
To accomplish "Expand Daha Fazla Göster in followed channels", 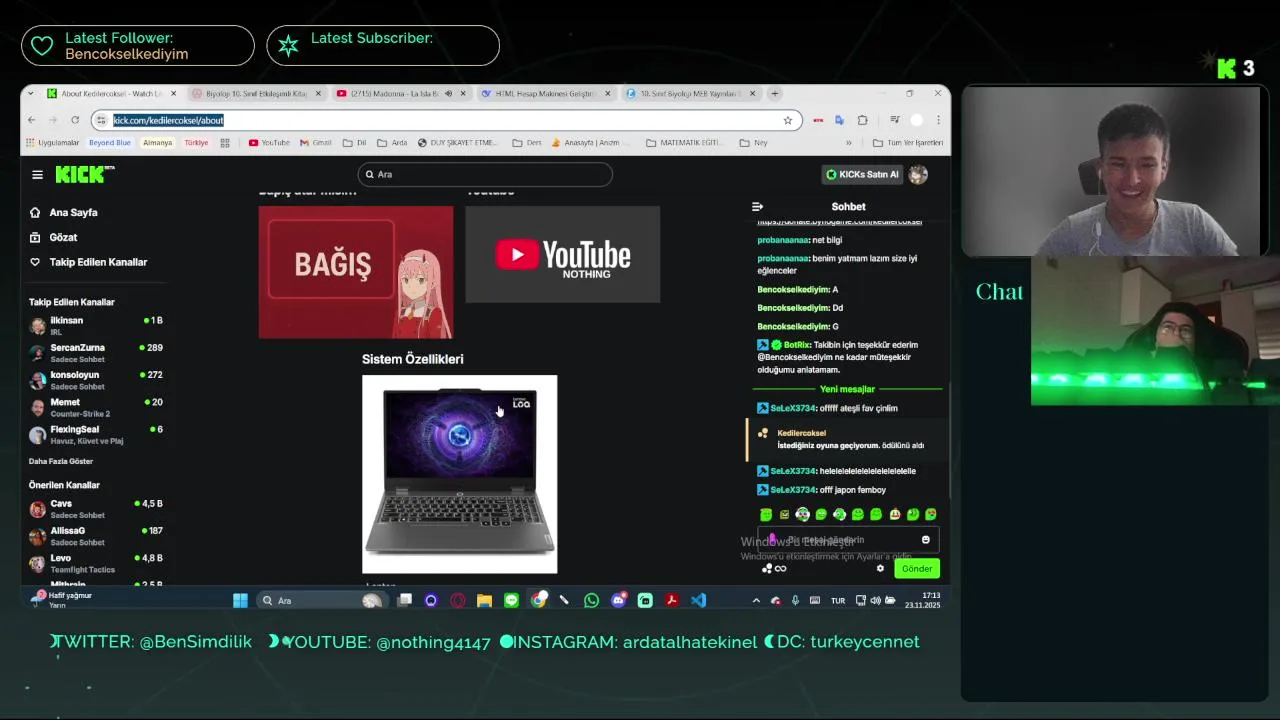I will 61,461.
